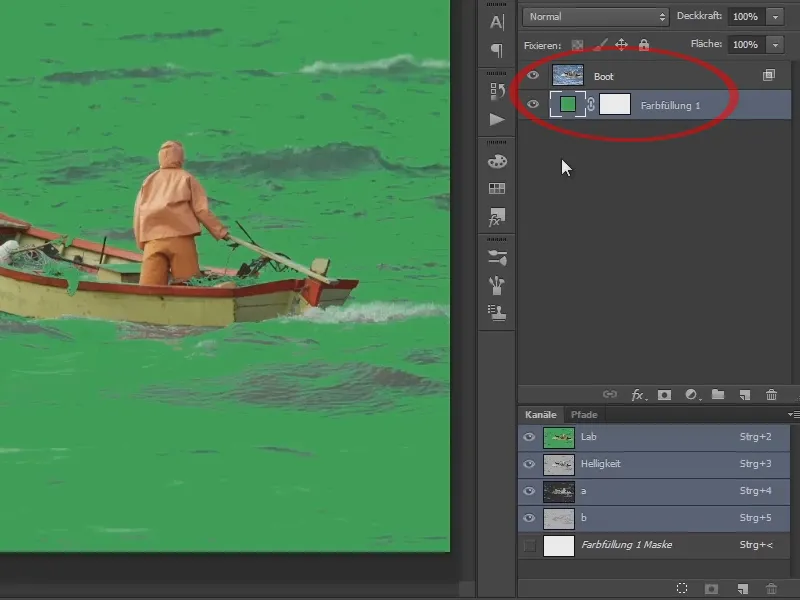Switch to the Kanäle tab
The height and width of the screenshot is (600, 800).
(x=541, y=415)
